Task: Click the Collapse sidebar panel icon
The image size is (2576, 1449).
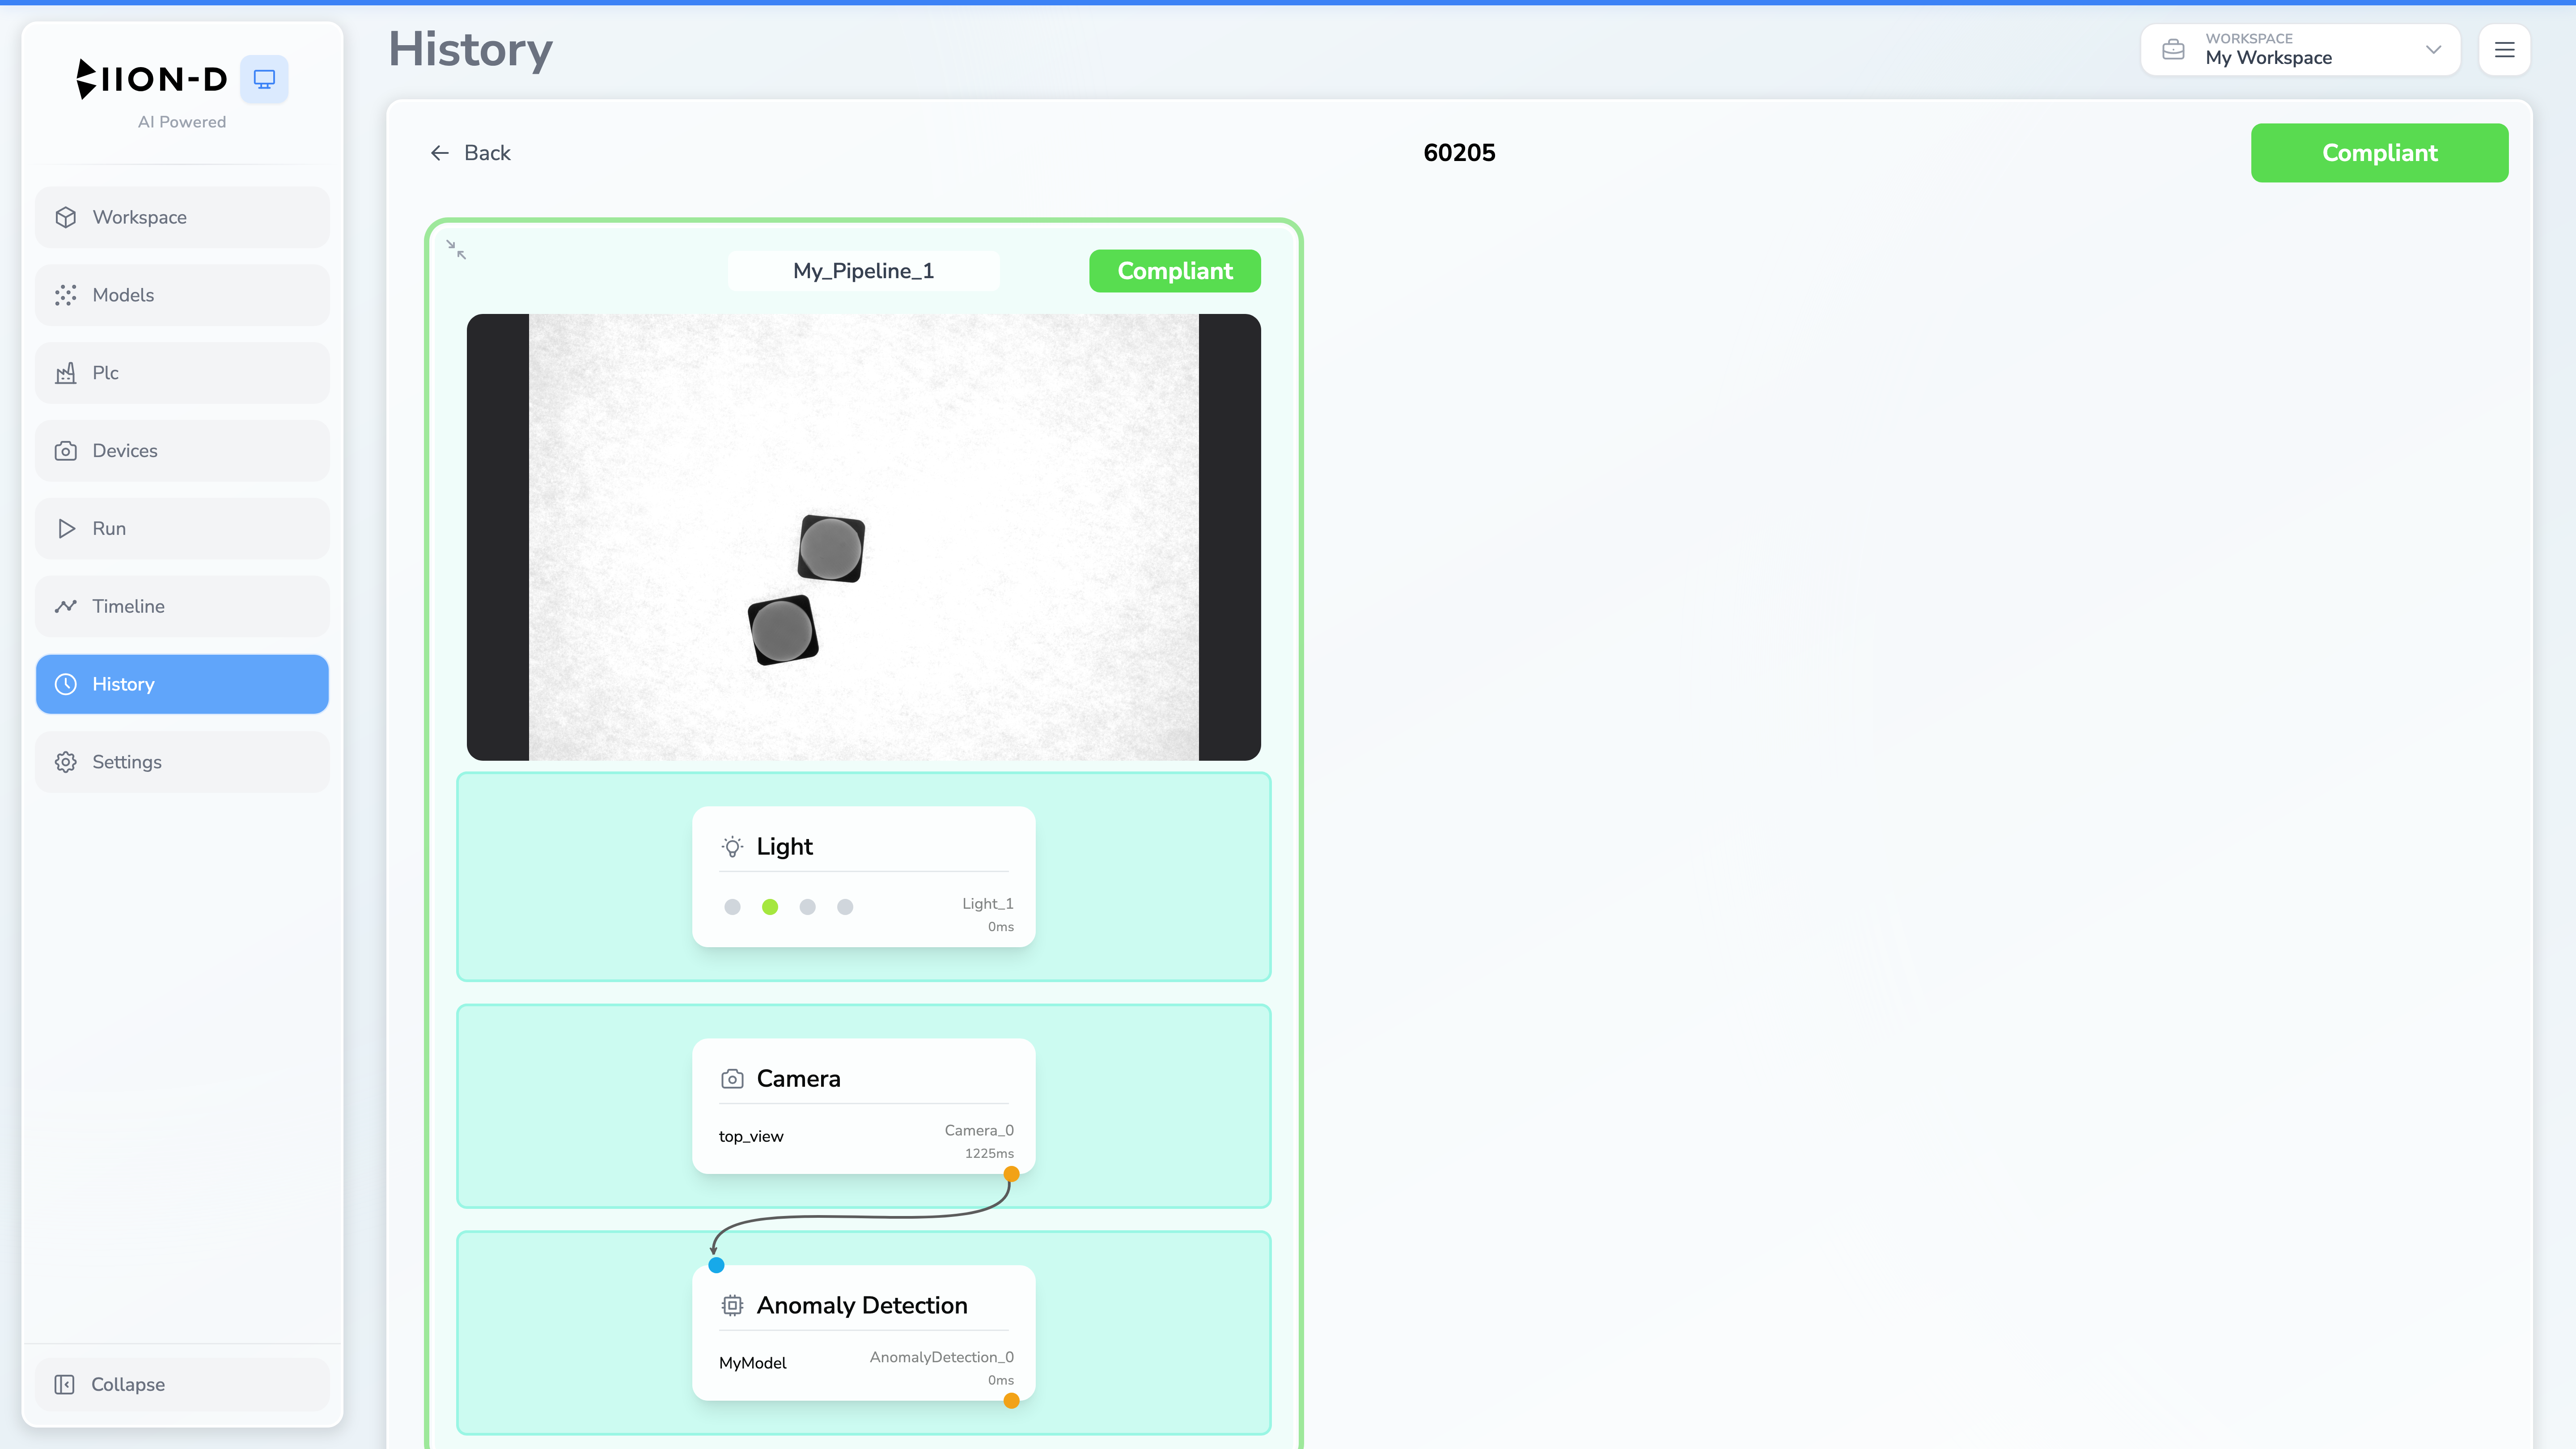Action: [65, 1384]
